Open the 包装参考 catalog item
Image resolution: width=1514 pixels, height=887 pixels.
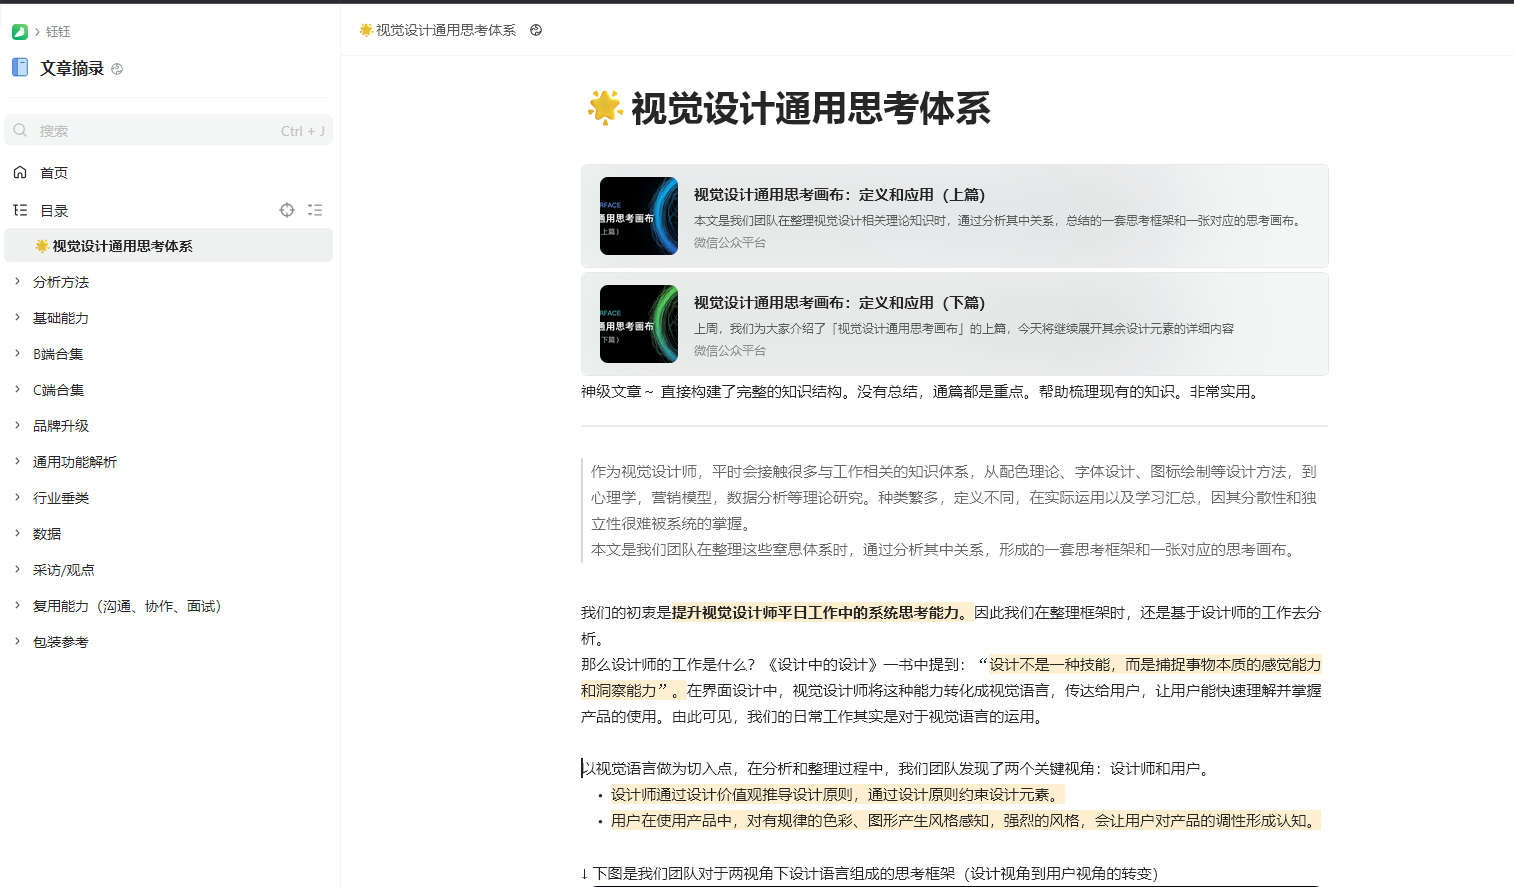[x=61, y=642]
